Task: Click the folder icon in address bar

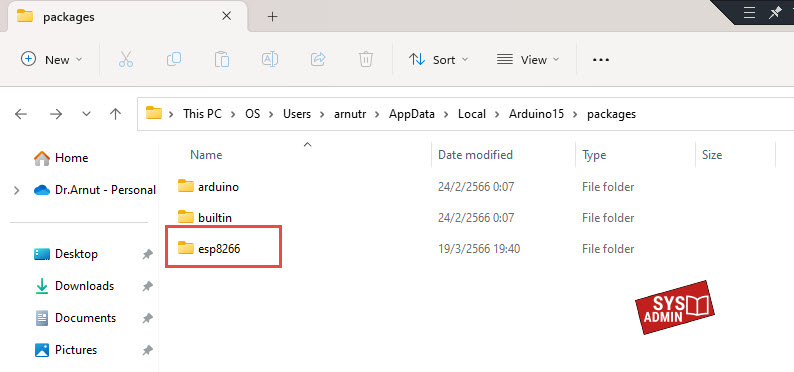Action: coord(153,113)
